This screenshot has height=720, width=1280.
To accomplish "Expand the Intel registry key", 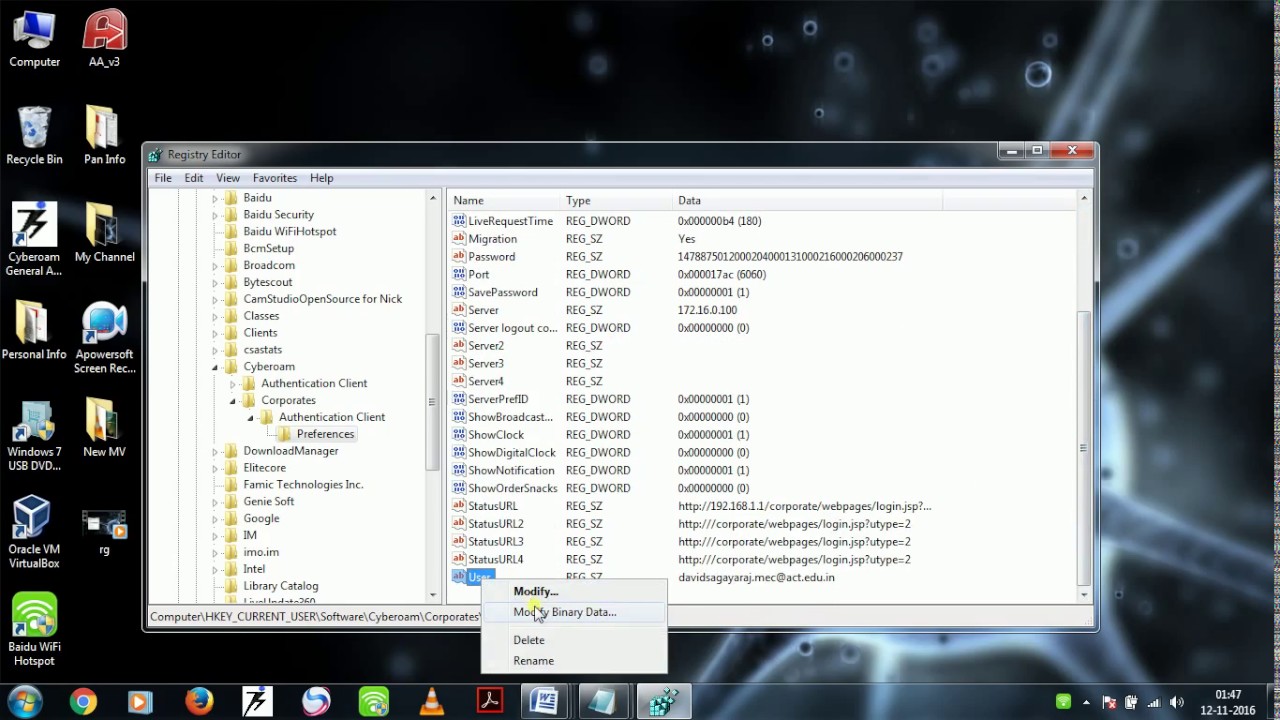I will pos(215,570).
